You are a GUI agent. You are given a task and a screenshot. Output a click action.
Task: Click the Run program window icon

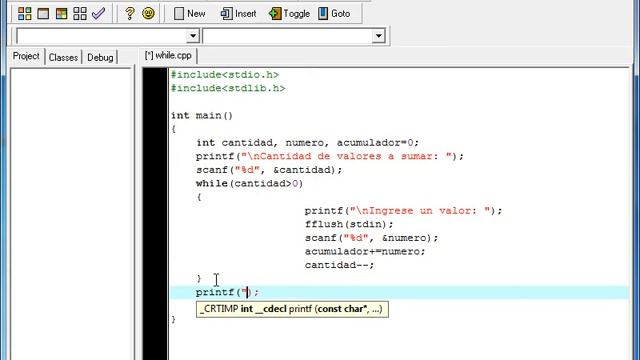point(43,13)
